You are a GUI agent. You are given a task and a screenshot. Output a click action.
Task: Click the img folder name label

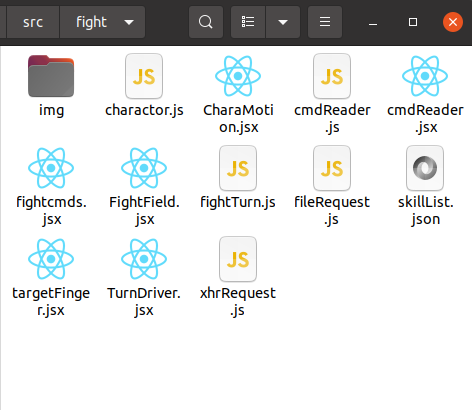[51, 111]
